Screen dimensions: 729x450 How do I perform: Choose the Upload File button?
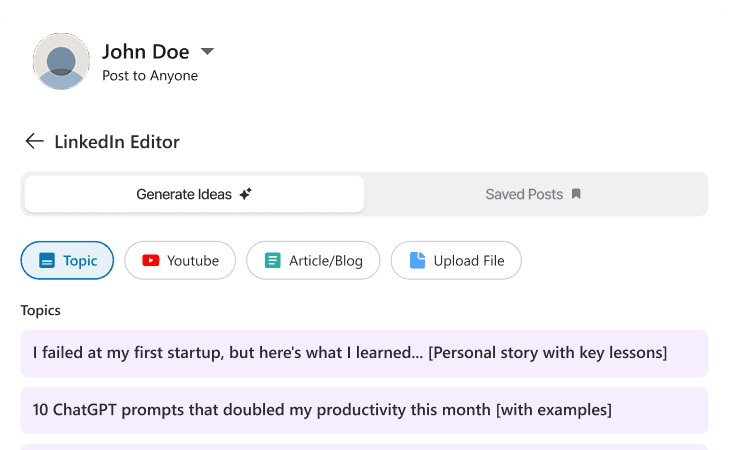click(x=456, y=260)
